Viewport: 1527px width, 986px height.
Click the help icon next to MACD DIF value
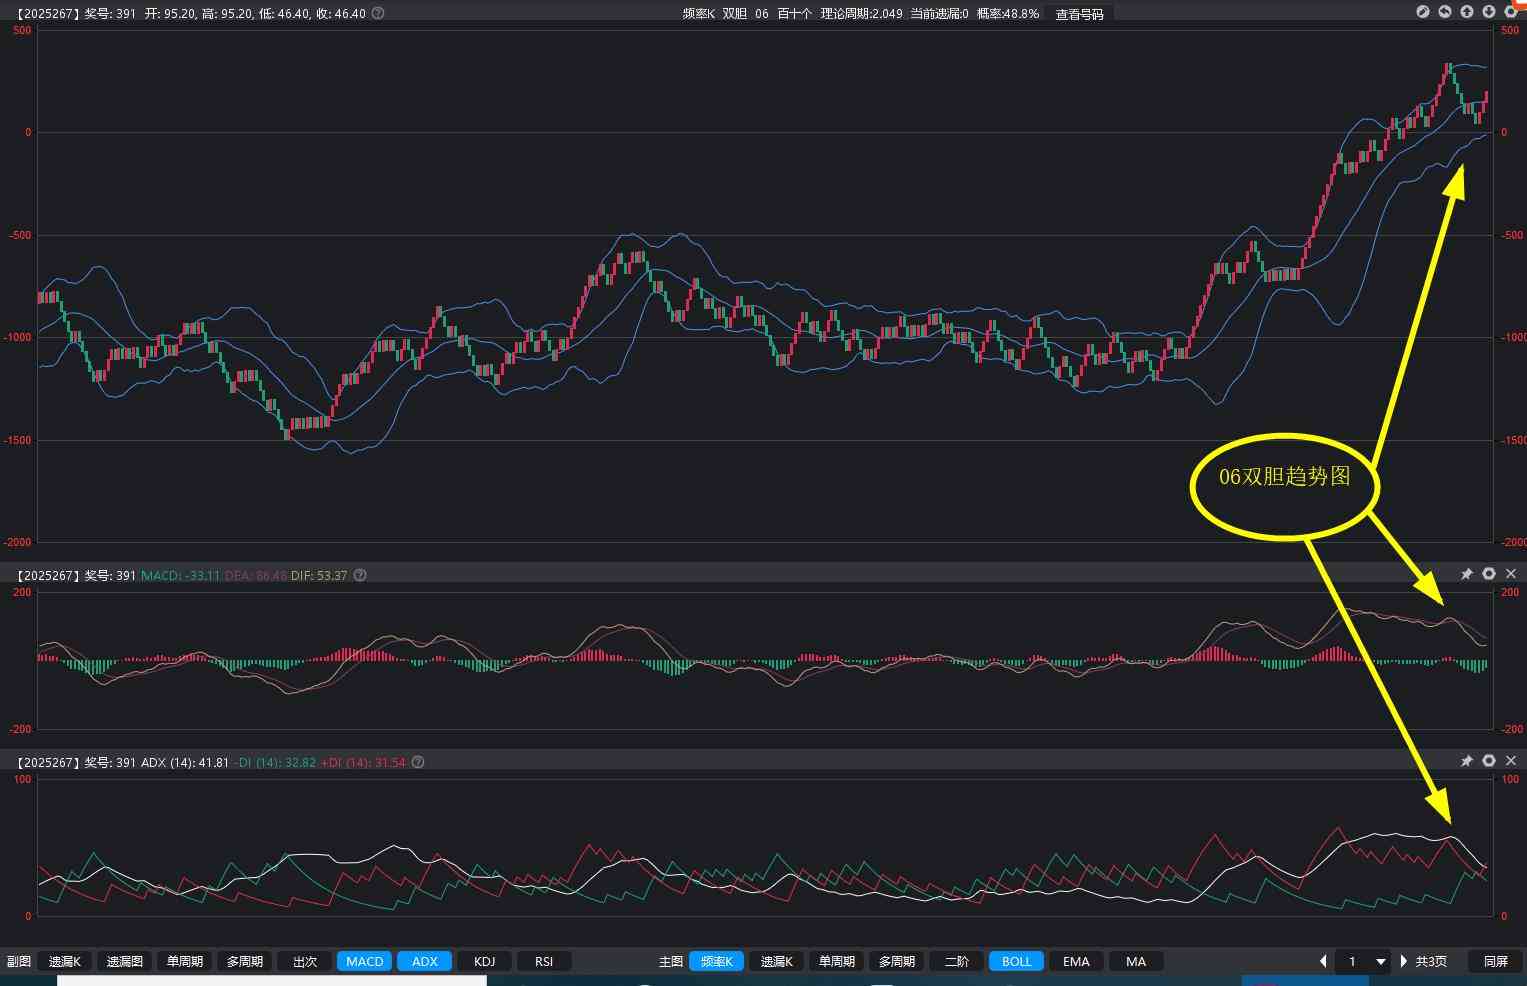coord(360,575)
